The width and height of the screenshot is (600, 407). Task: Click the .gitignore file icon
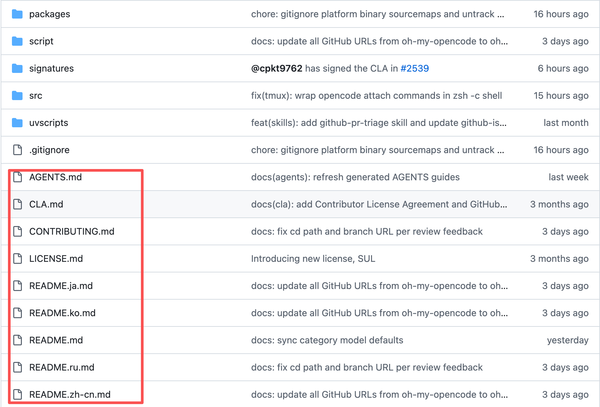tap(17, 150)
